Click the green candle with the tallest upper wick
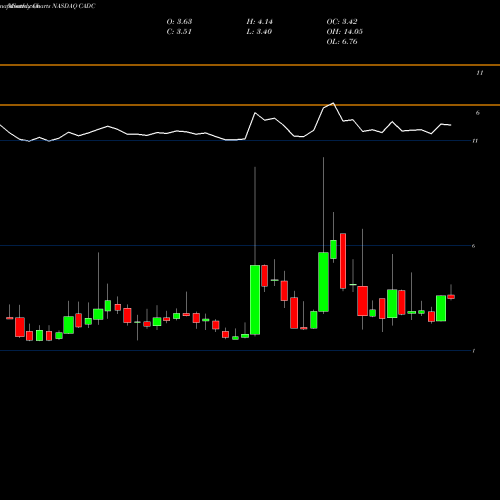The image size is (500, 500). 255,300
